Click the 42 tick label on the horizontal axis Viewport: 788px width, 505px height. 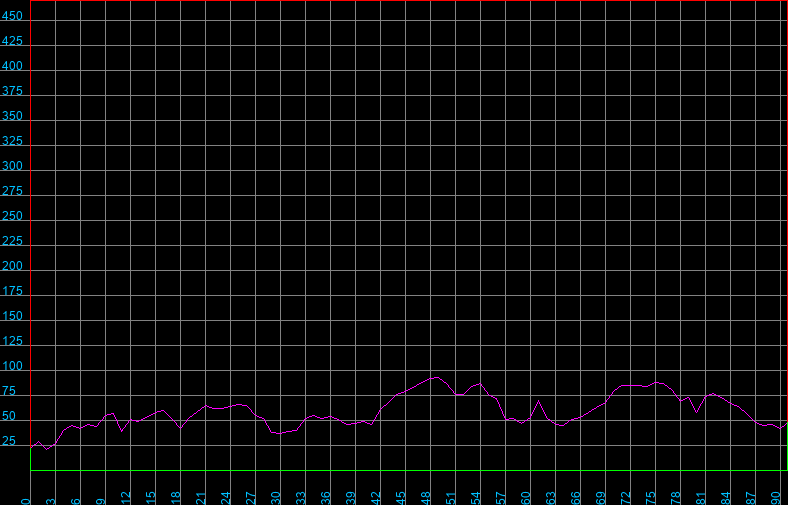tap(376, 498)
